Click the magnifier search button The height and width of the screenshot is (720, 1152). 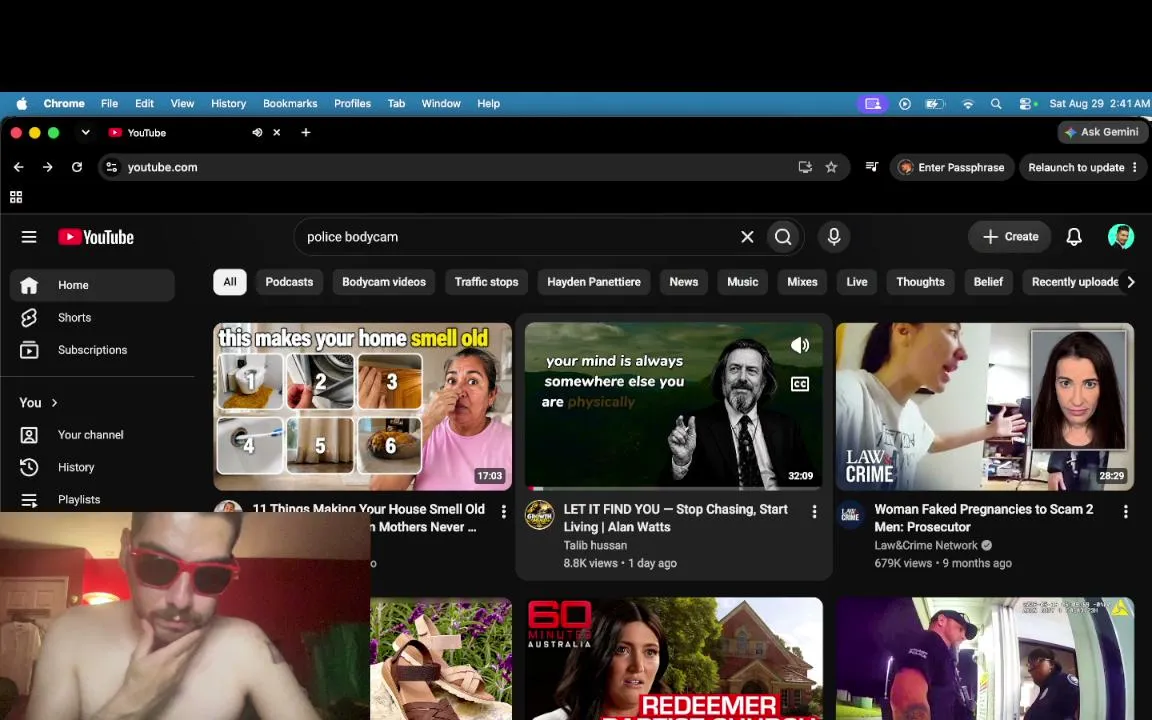783,237
